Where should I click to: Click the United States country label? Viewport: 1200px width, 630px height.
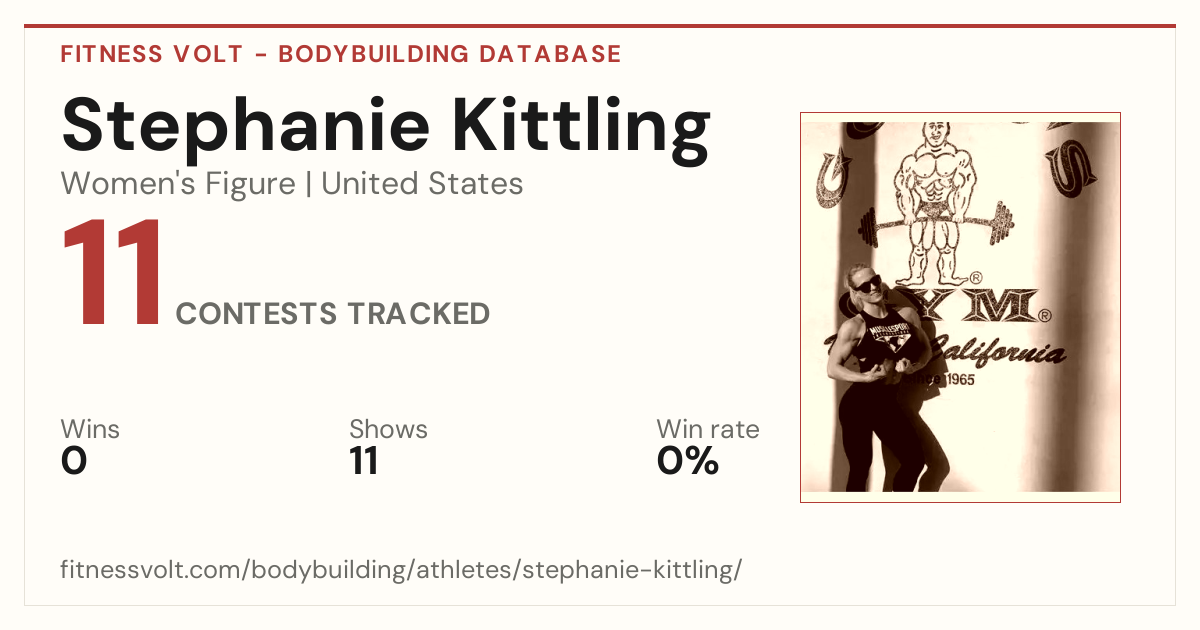pyautogui.click(x=422, y=184)
